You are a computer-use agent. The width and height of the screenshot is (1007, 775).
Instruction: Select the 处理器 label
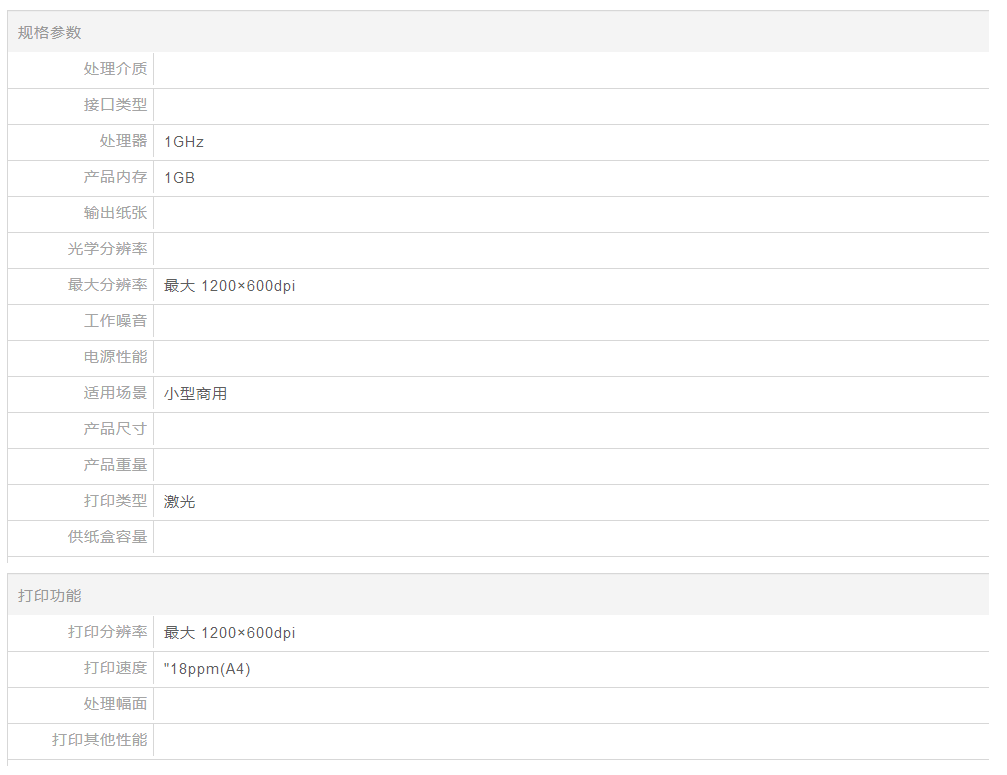123,141
